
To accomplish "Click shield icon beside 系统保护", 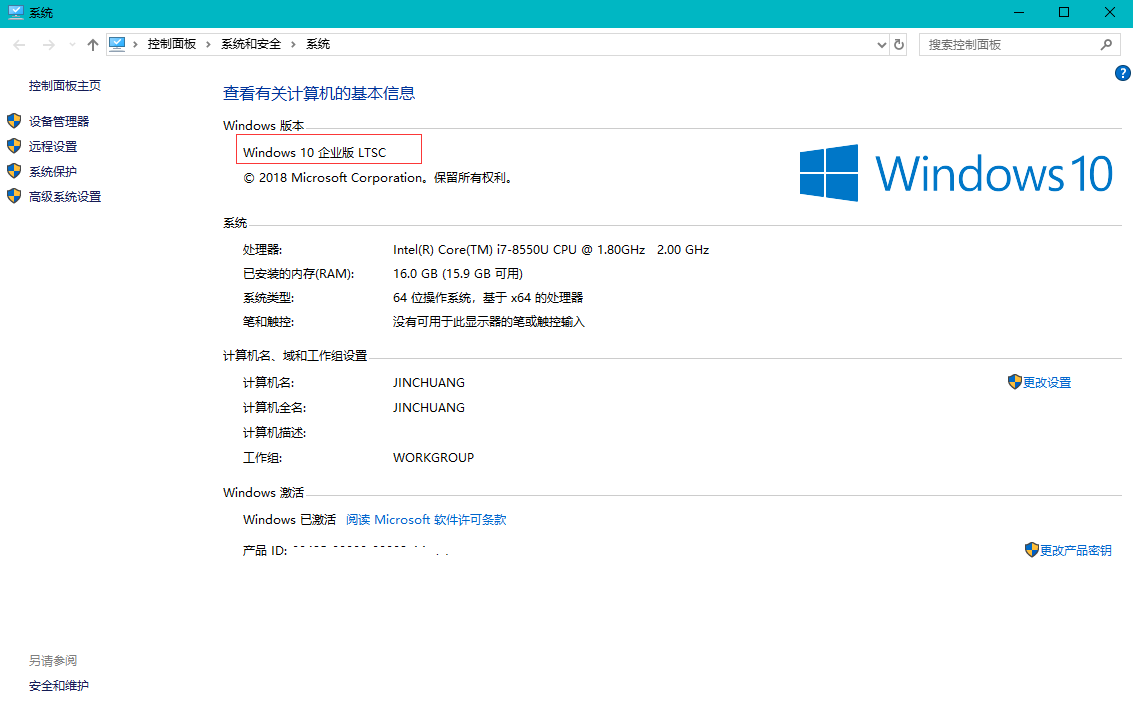I will pyautogui.click(x=14, y=171).
